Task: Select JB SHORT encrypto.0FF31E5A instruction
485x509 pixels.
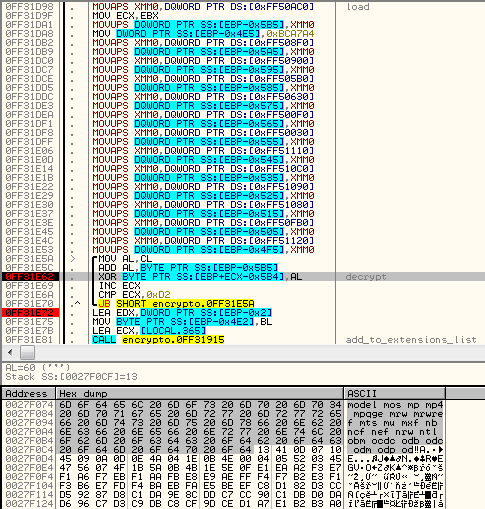Action: click(176, 304)
